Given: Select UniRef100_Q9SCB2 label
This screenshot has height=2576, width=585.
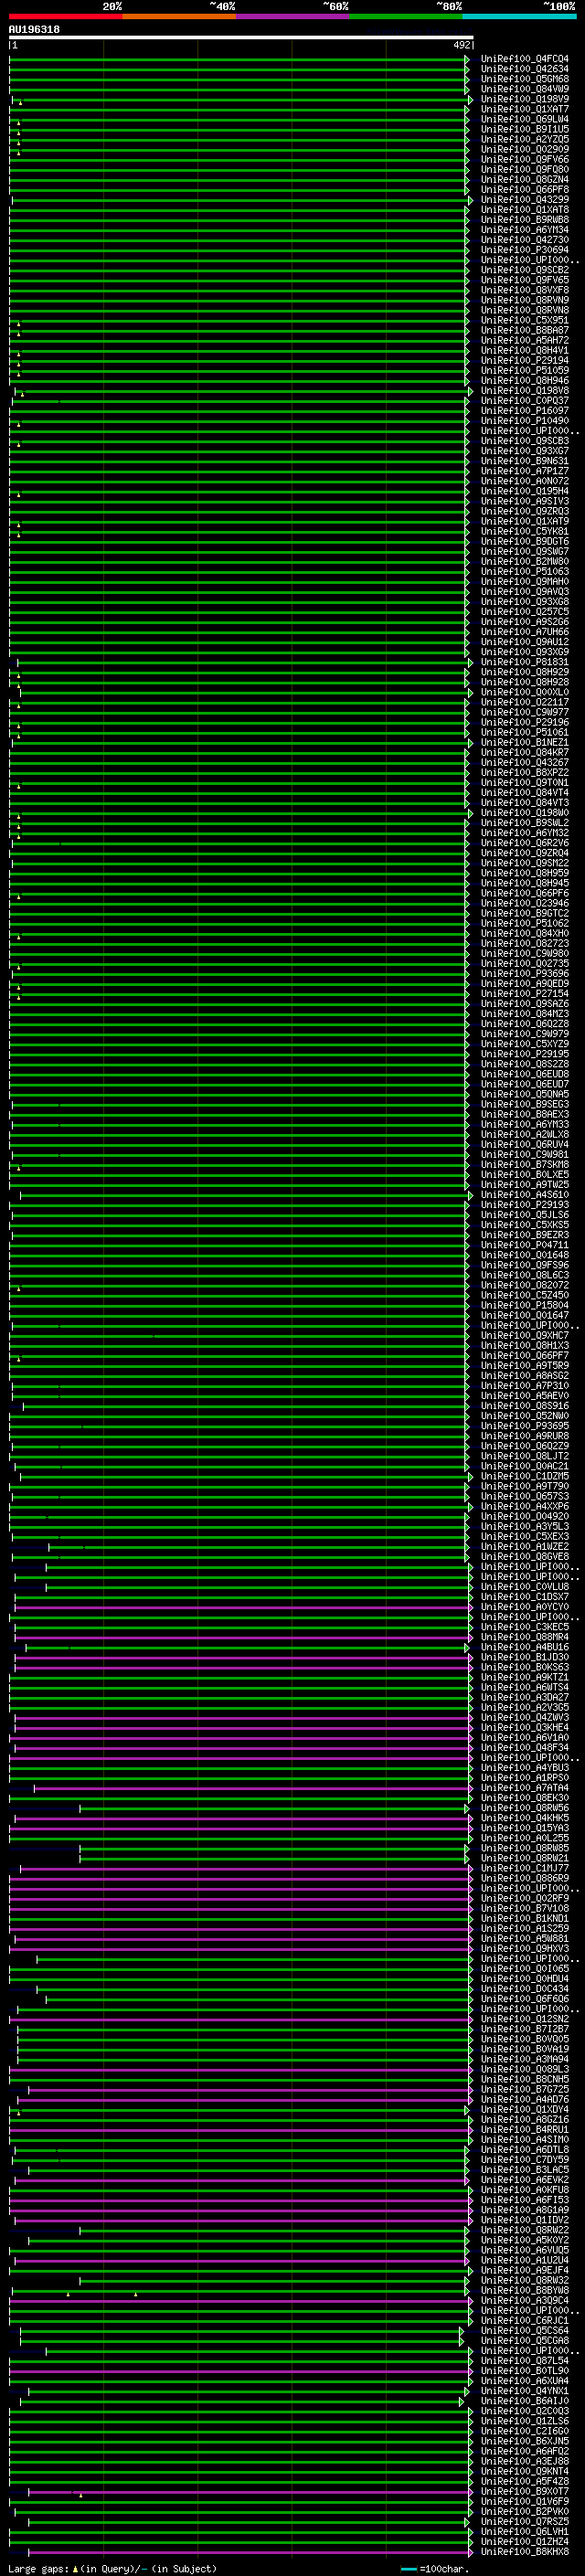Looking at the screenshot, I should [x=524, y=270].
